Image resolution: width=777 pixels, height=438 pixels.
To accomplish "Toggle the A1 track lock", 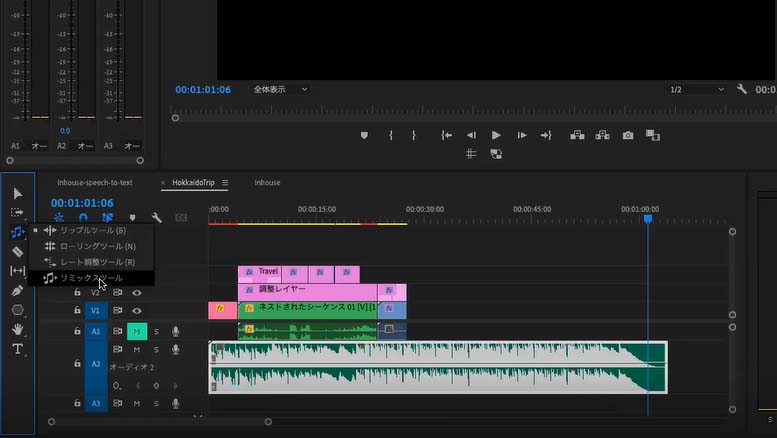I will pyautogui.click(x=77, y=331).
